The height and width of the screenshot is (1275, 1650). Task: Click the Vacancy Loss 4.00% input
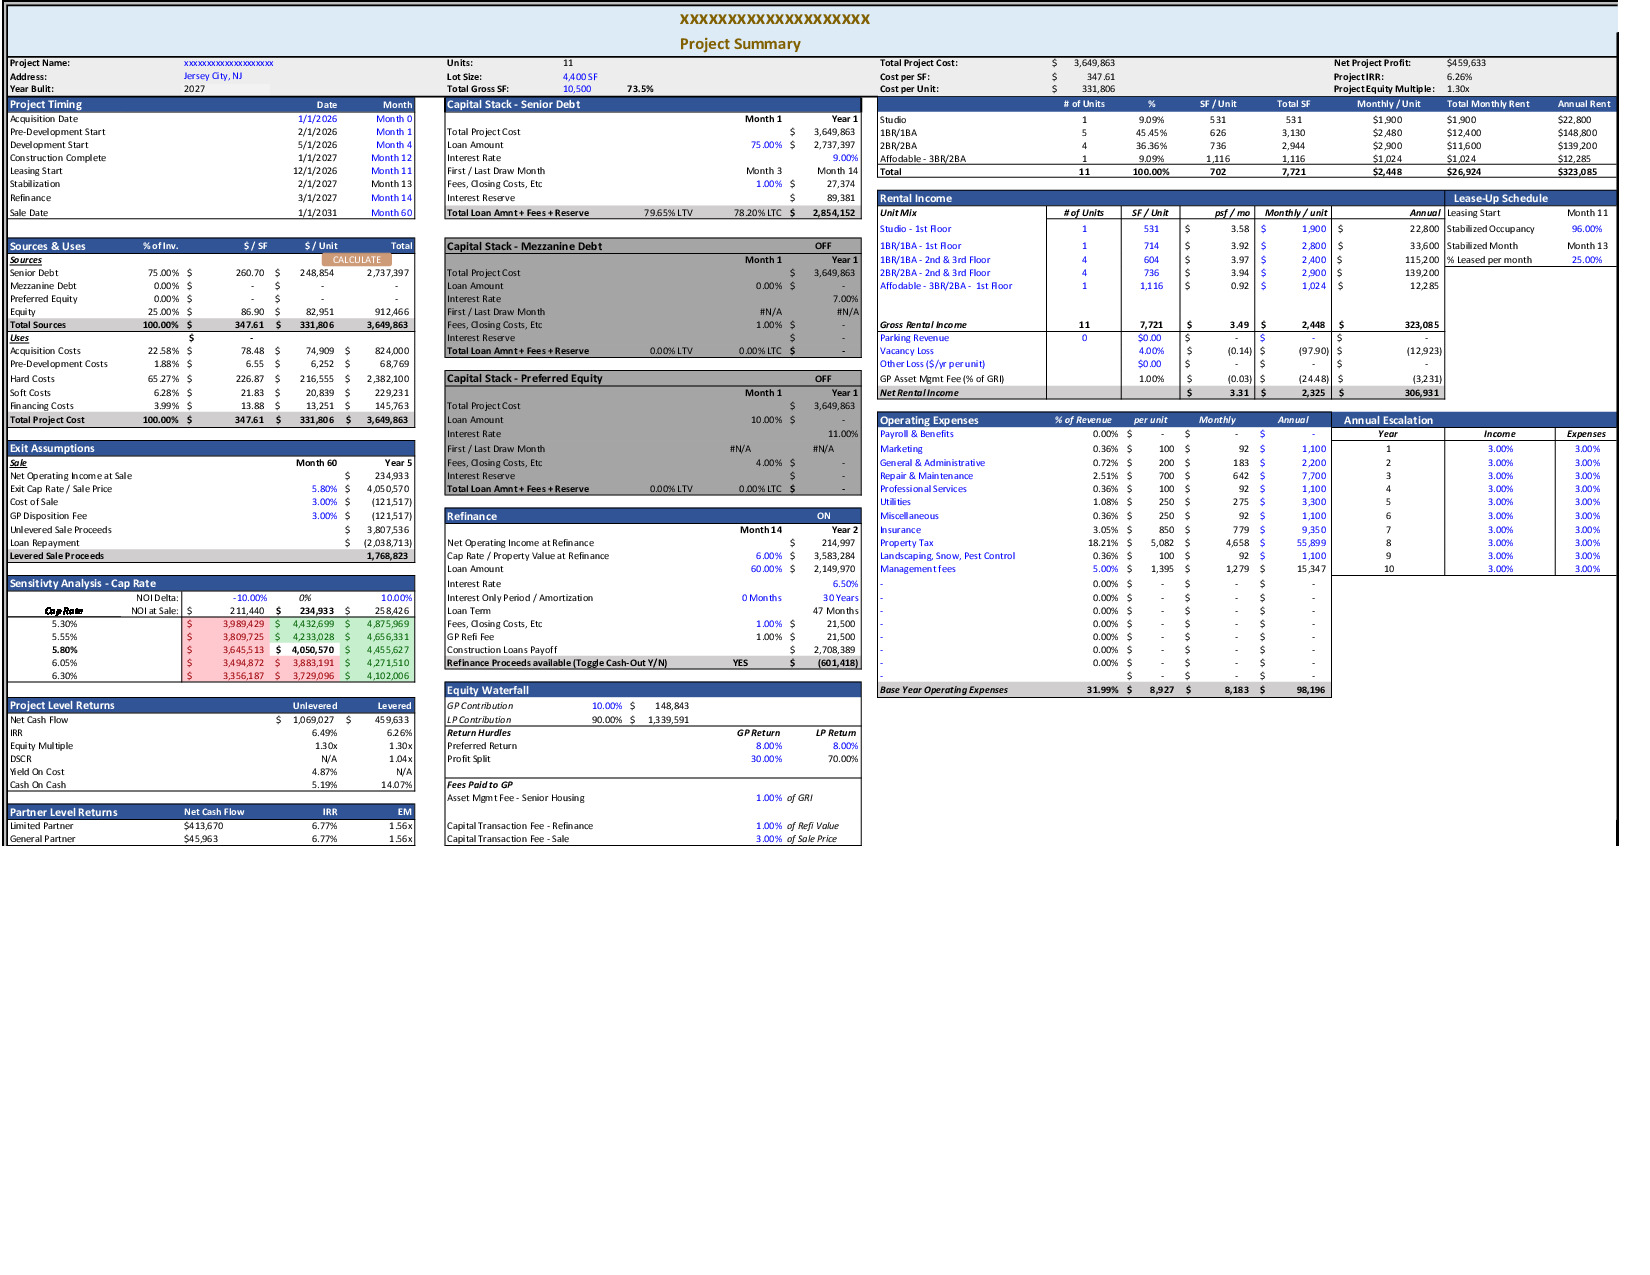pyautogui.click(x=1151, y=351)
